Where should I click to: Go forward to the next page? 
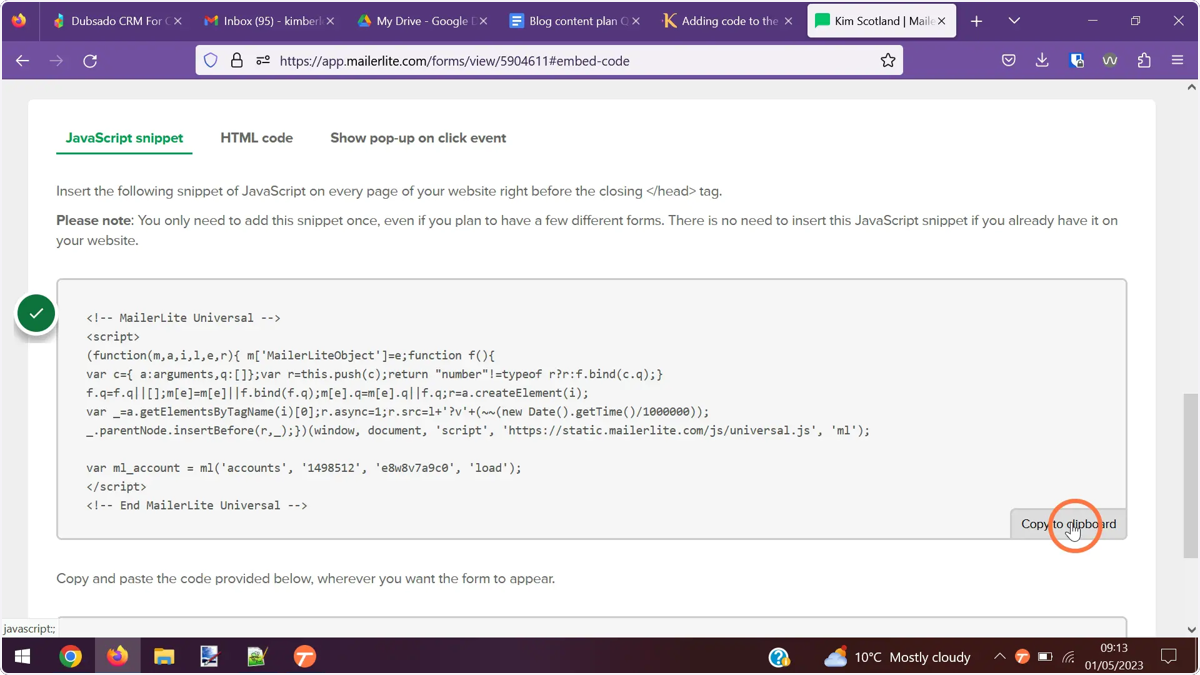tap(57, 61)
